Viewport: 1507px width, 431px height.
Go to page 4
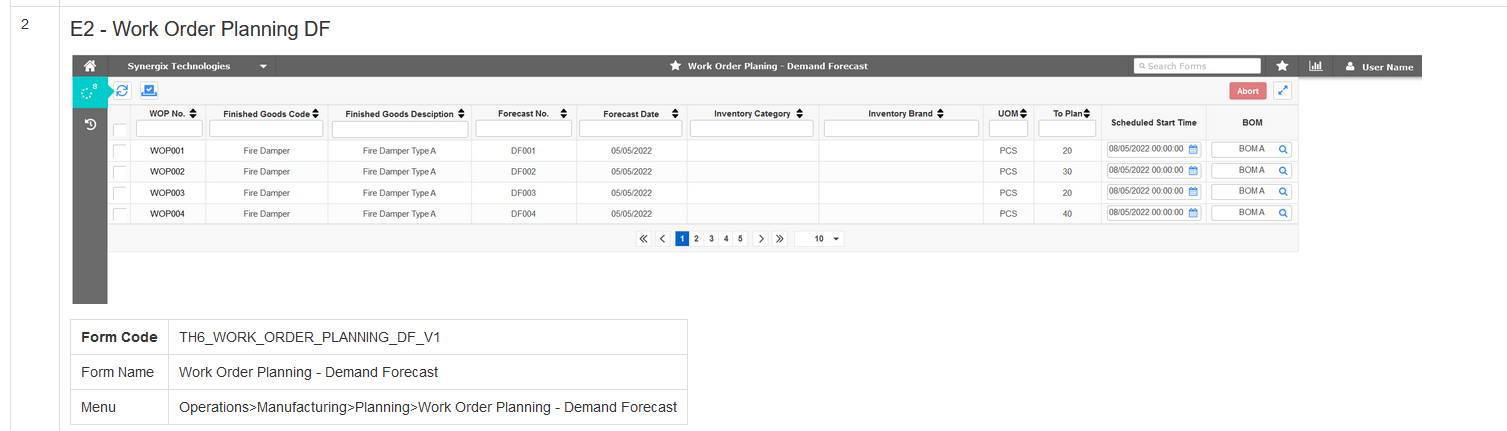coord(726,239)
